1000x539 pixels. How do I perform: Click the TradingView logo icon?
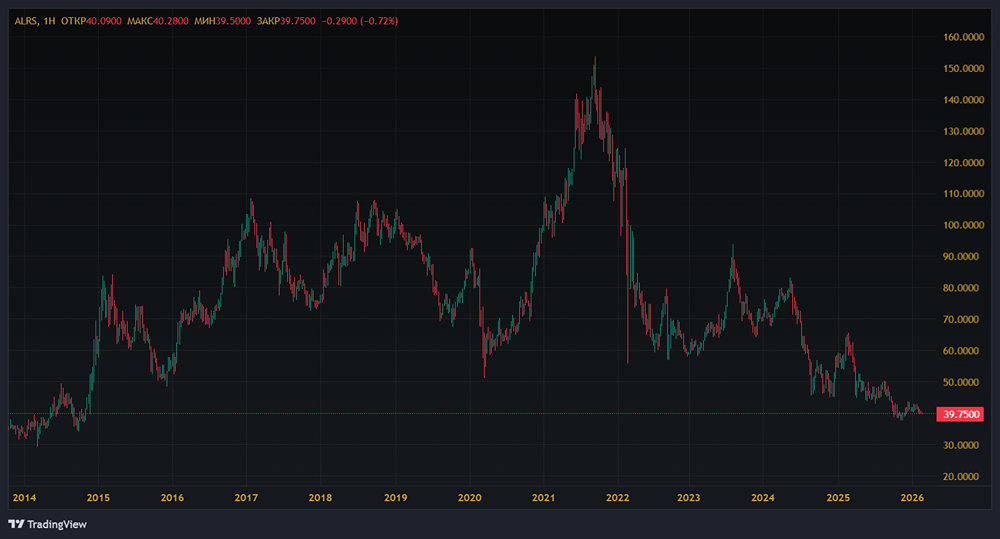point(16,524)
